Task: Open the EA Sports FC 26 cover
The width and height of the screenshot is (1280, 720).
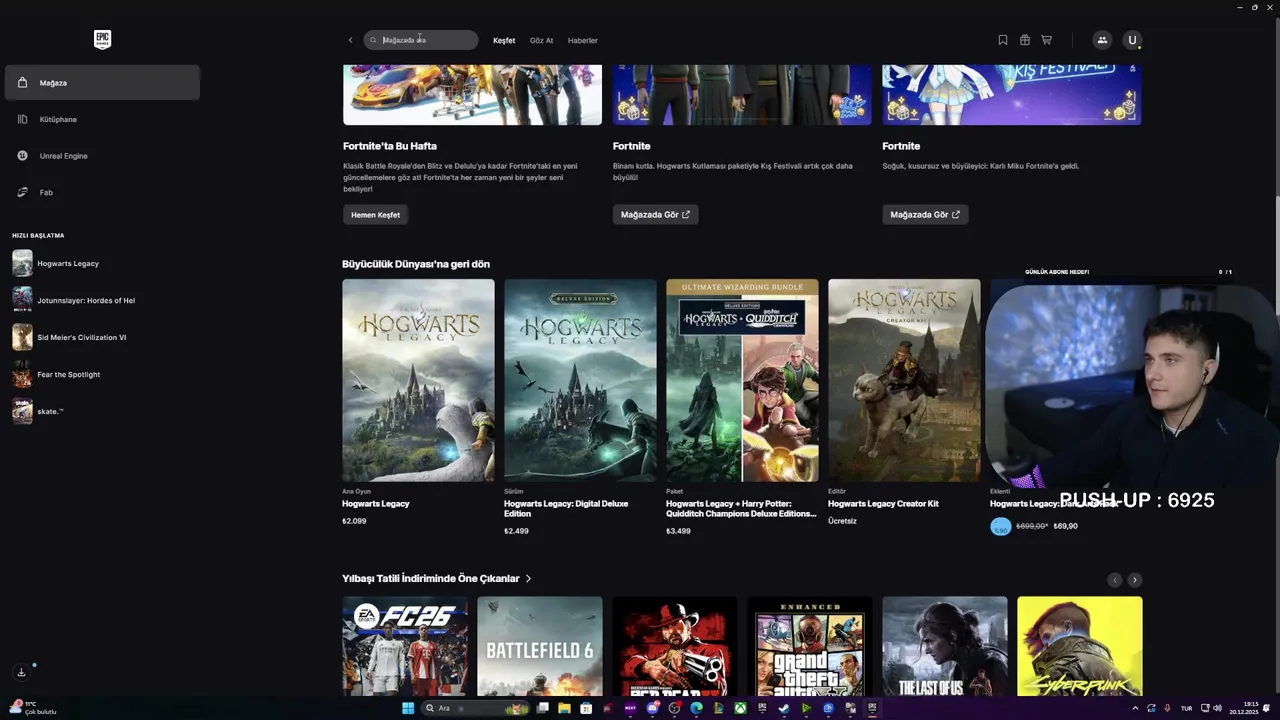Action: tap(405, 646)
